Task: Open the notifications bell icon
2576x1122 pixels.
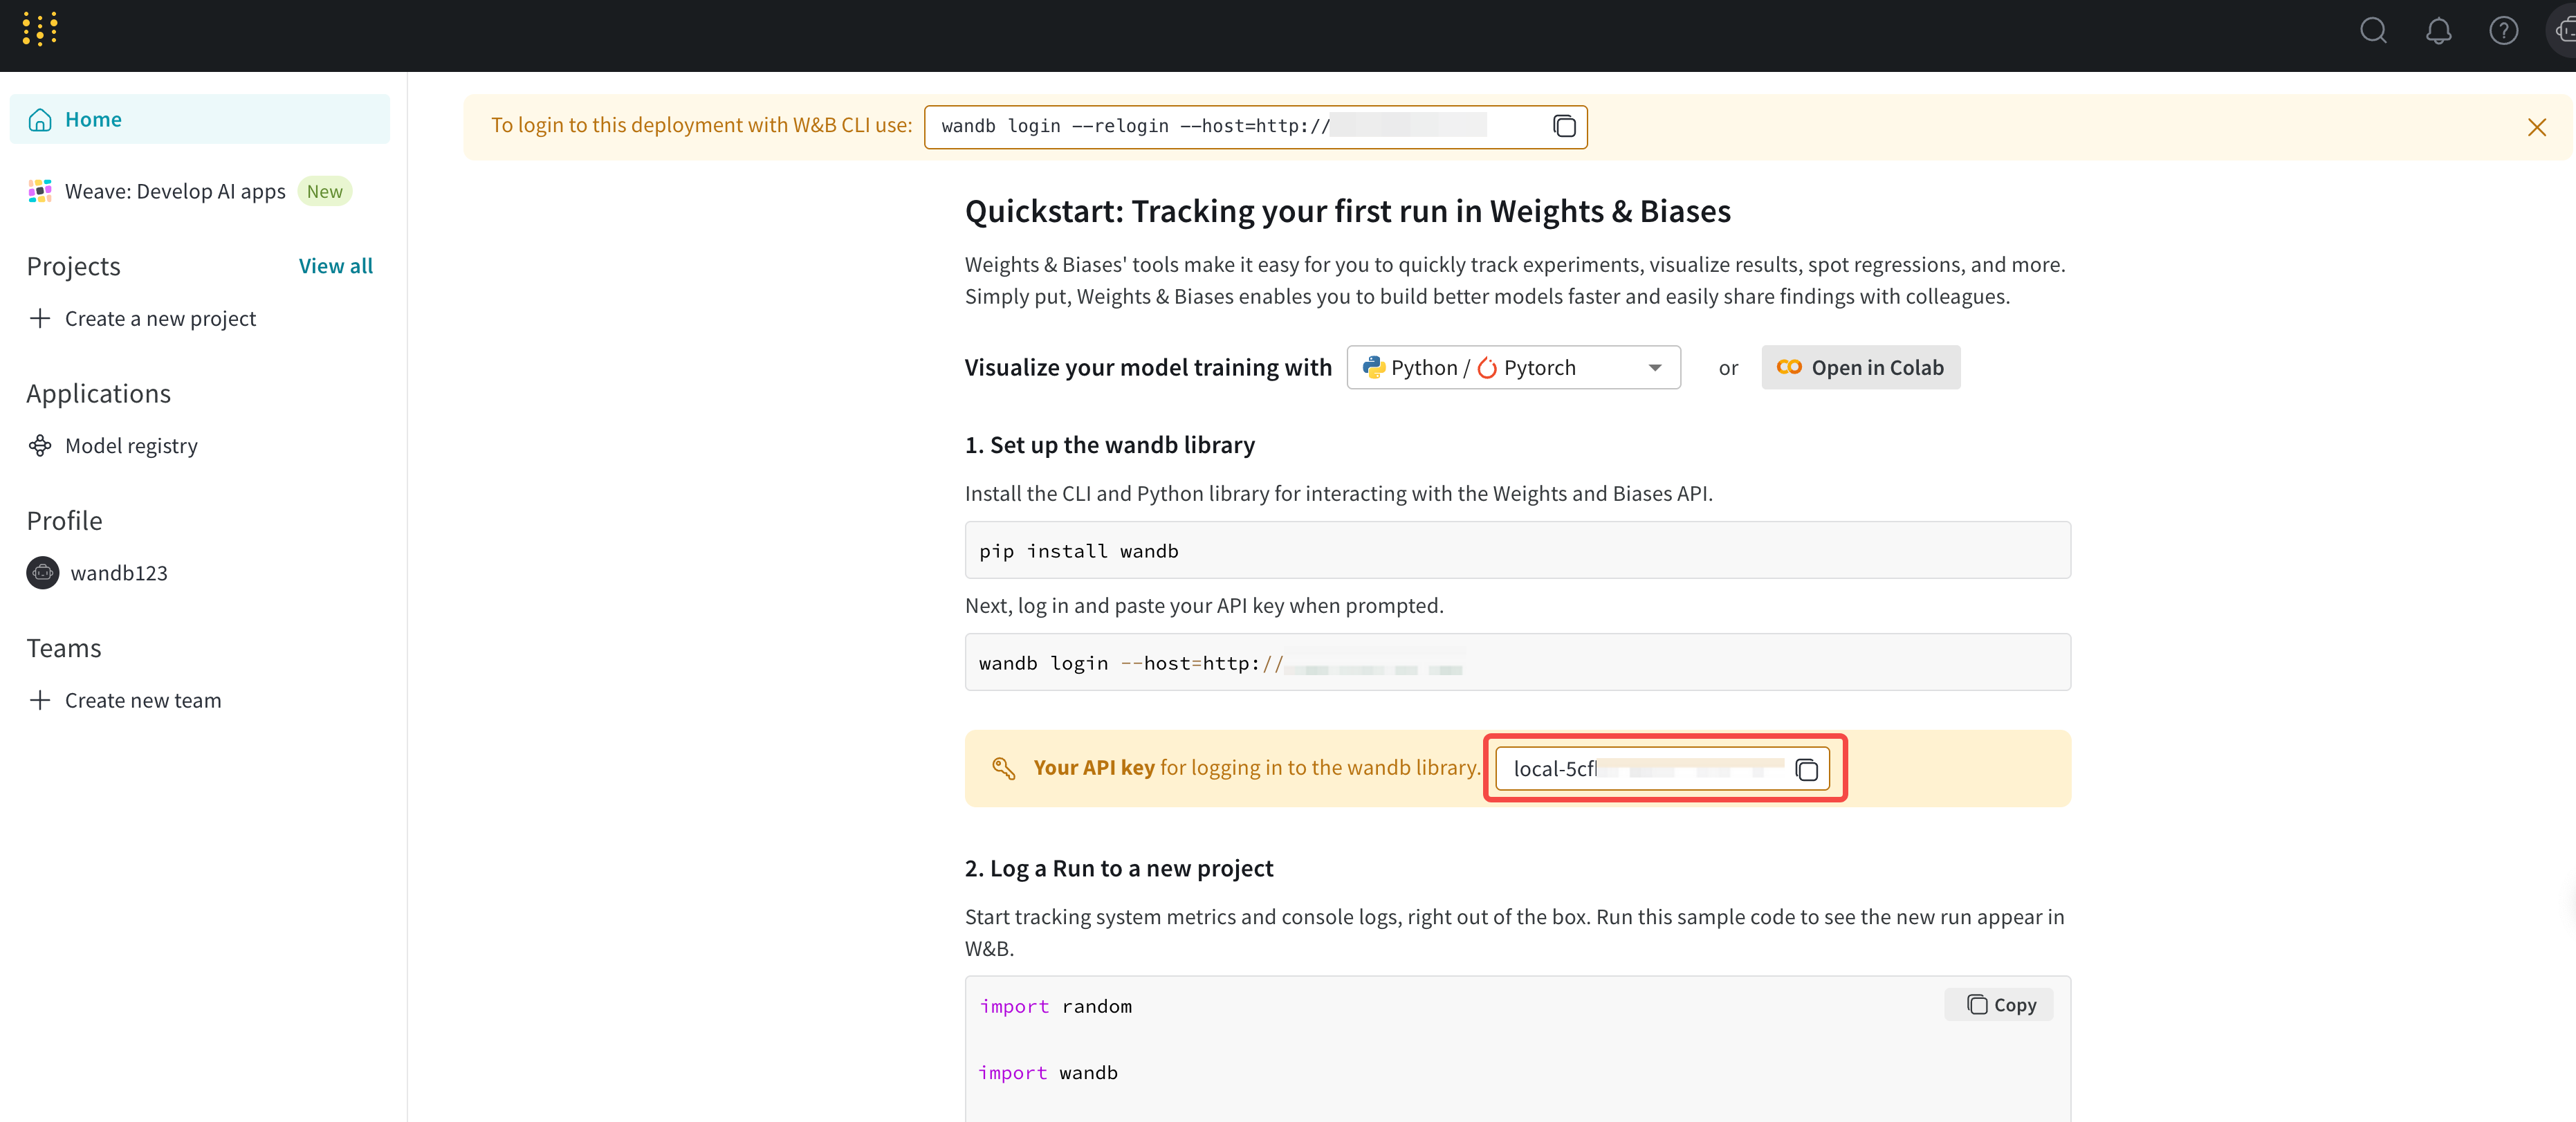Action: [2439, 31]
